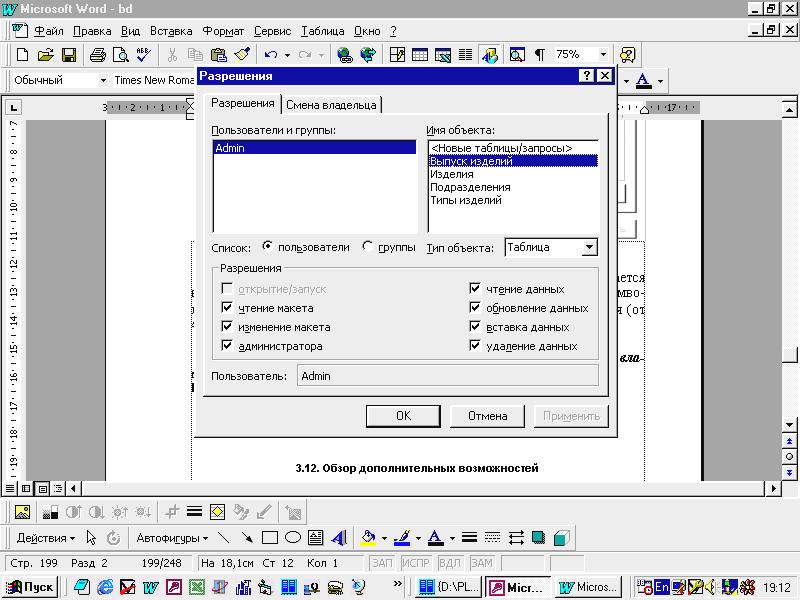Click the 'Отмена' button
The width and height of the screenshot is (800, 600).
coord(487,416)
